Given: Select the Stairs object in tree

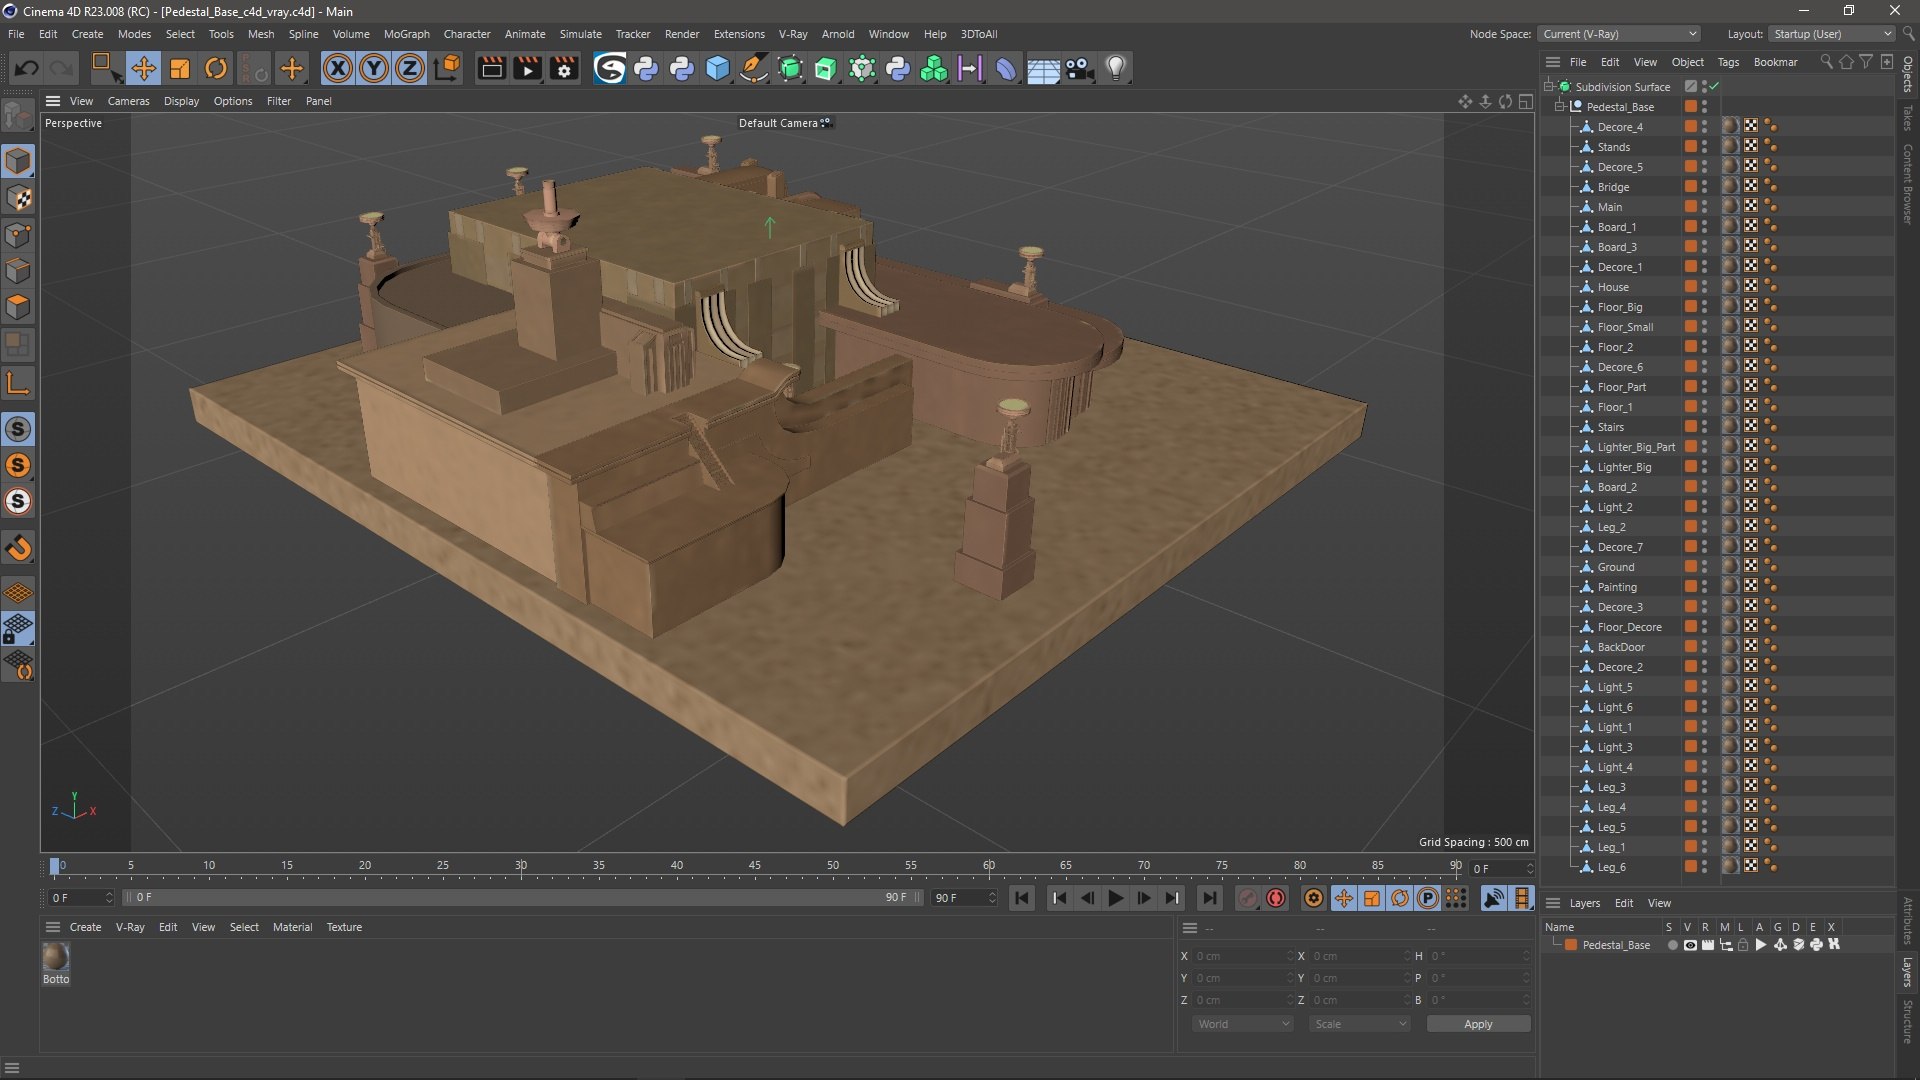Looking at the screenshot, I should click(x=1610, y=427).
